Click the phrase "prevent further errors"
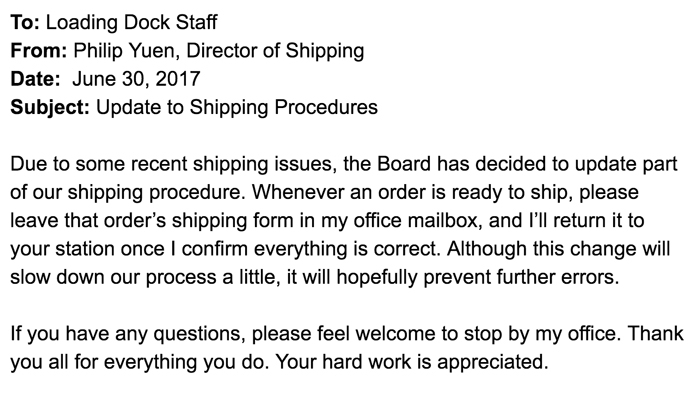This screenshot has height=395, width=700. (521, 277)
